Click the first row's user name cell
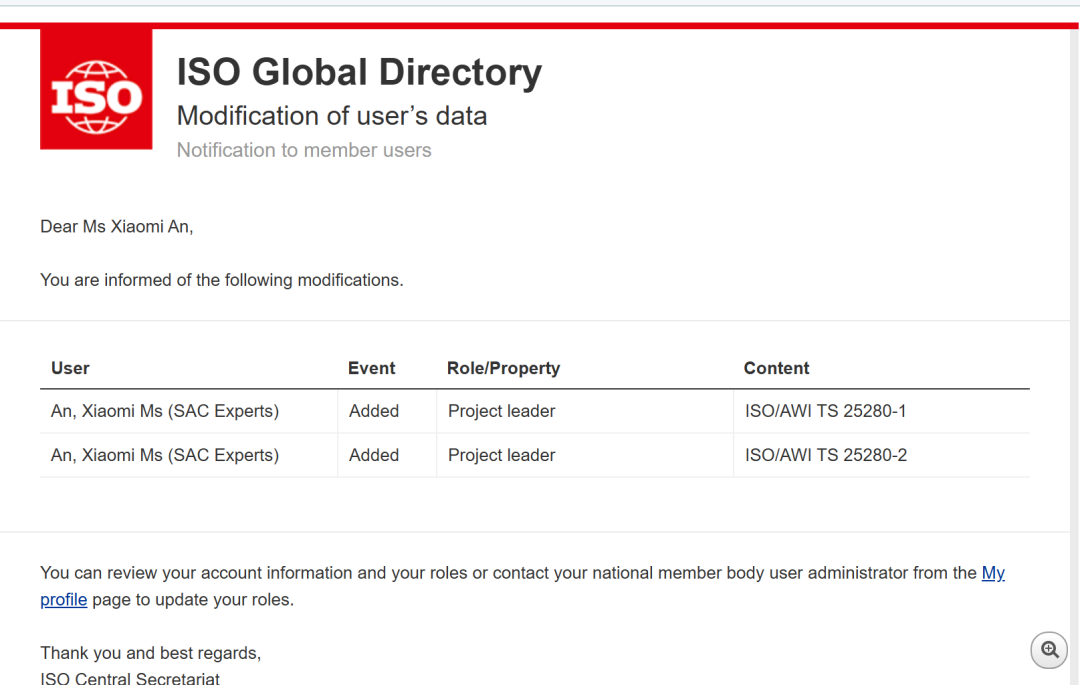Viewport: 1080px width, 685px height. [165, 411]
